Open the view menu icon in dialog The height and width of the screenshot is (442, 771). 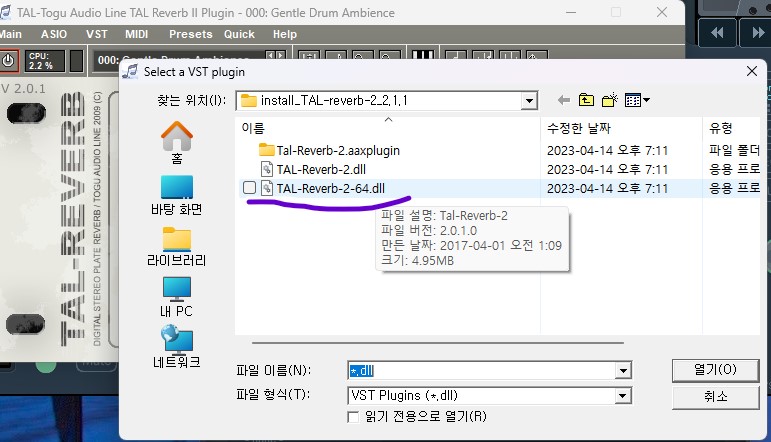[x=637, y=100]
